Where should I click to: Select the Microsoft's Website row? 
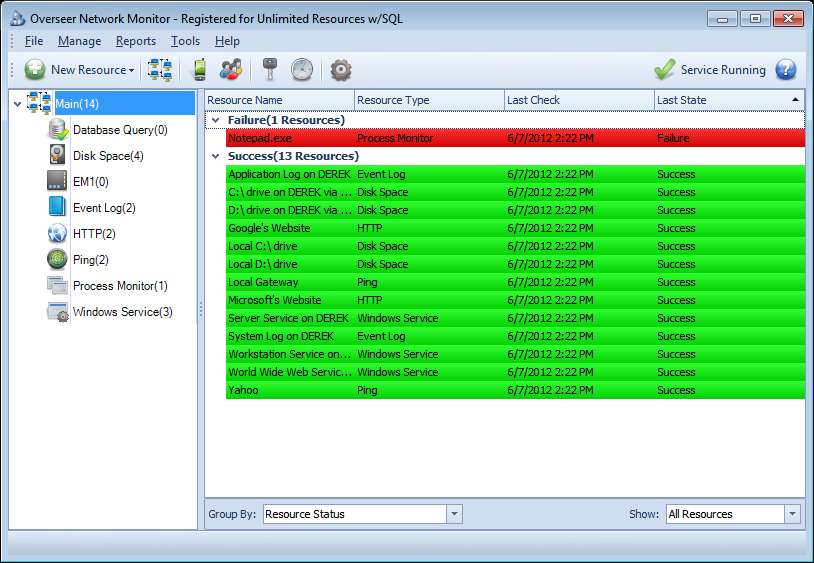pyautogui.click(x=515, y=300)
